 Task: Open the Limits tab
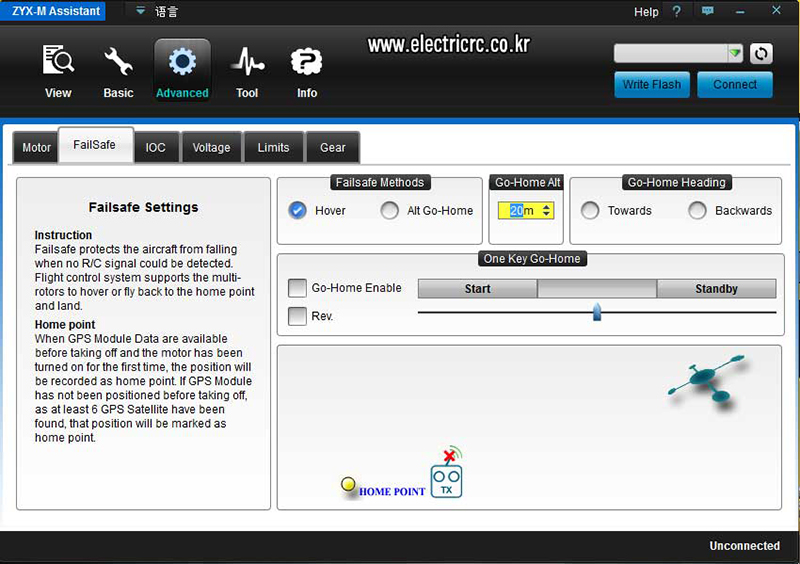click(x=273, y=148)
